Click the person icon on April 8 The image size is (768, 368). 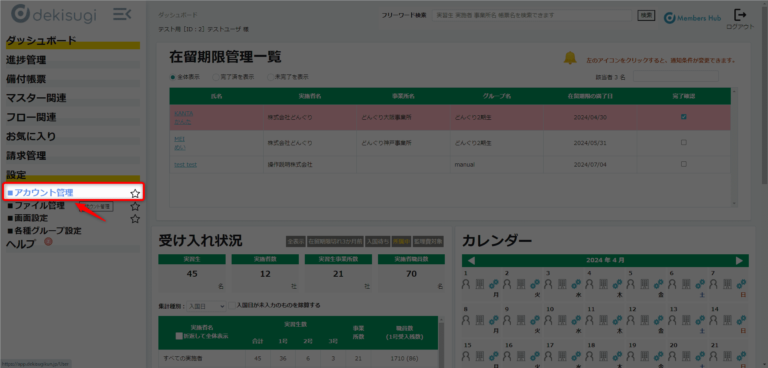click(x=467, y=319)
